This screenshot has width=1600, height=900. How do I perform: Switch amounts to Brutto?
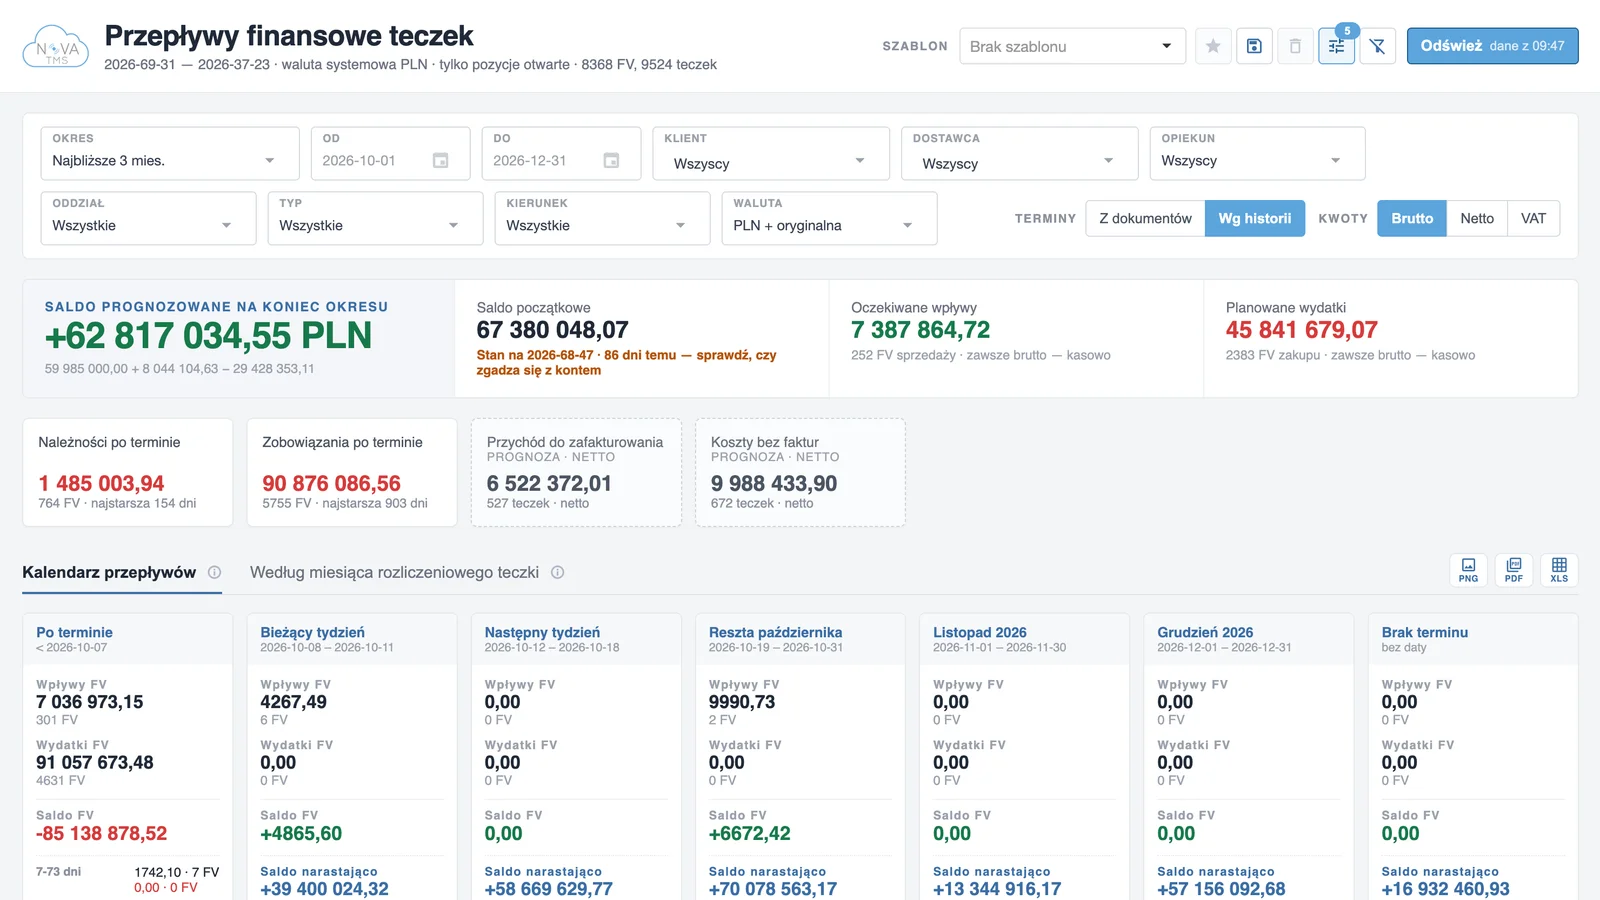1412,218
